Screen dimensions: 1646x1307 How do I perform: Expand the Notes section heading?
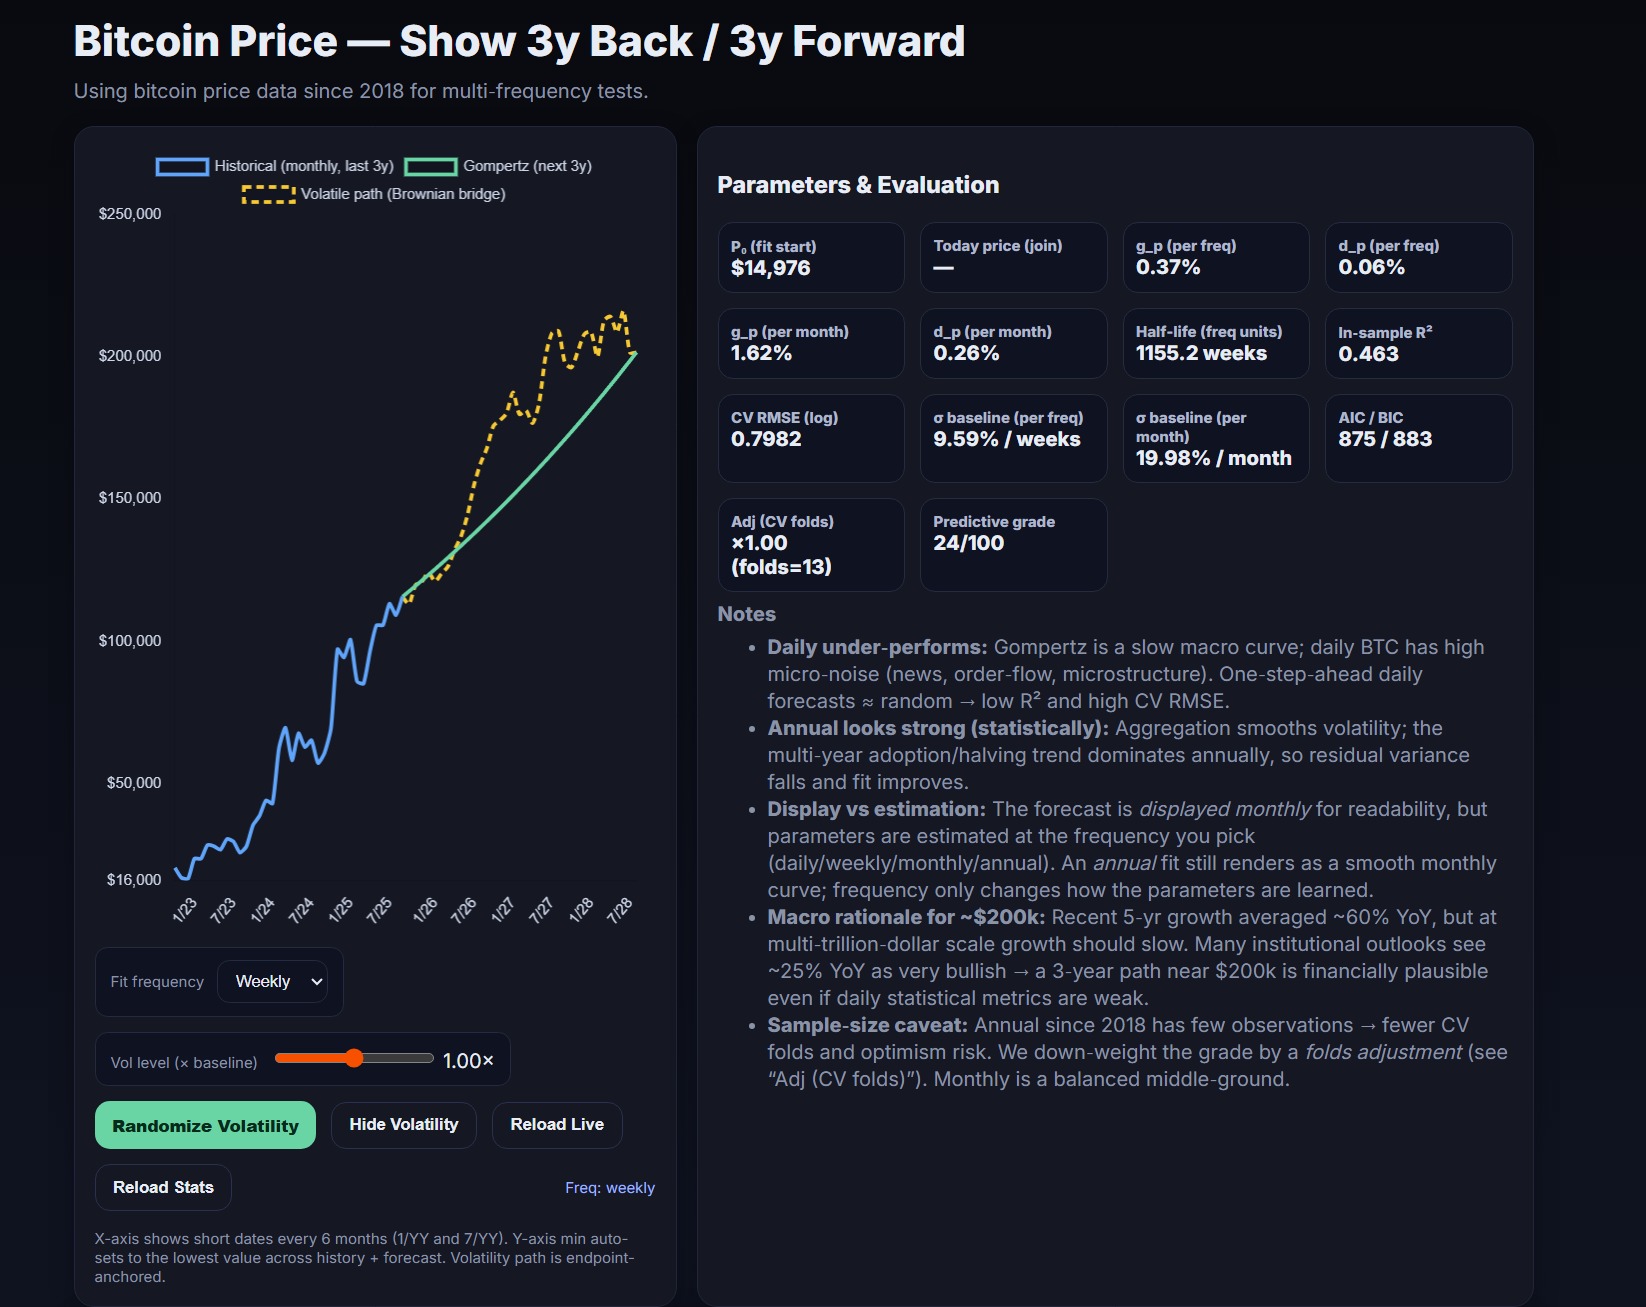pyautogui.click(x=747, y=613)
